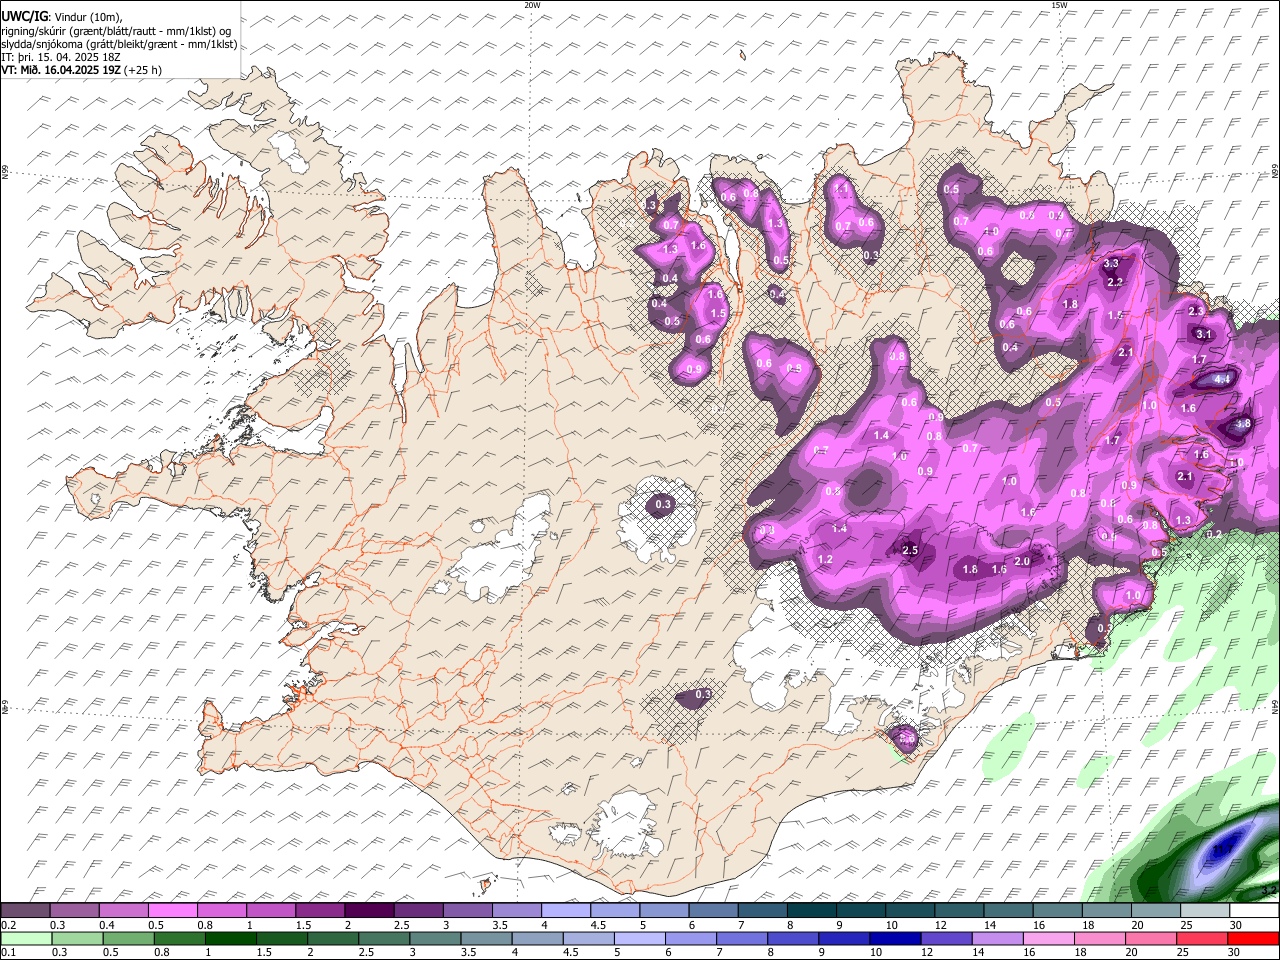The image size is (1280, 960).
Task: Click the '20' label in bottom rain legend row
Action: click(x=1132, y=952)
